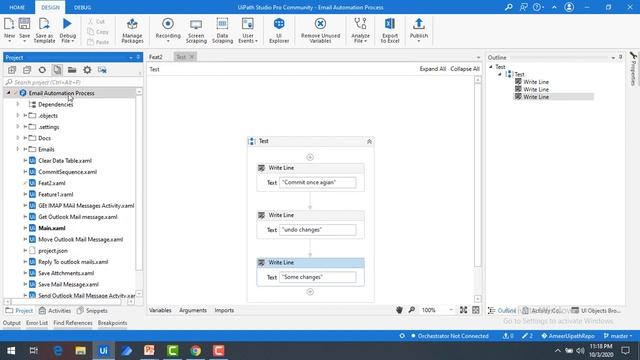Expand the Emails folder
640x360 pixels.
[18, 149]
